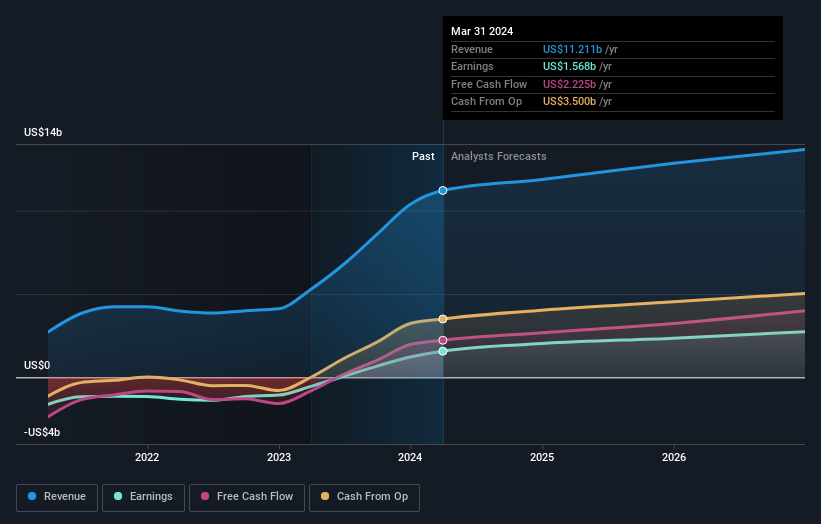Image resolution: width=821 pixels, height=524 pixels.
Task: Click the US$14b y-axis label
Action: pyautogui.click(x=43, y=132)
